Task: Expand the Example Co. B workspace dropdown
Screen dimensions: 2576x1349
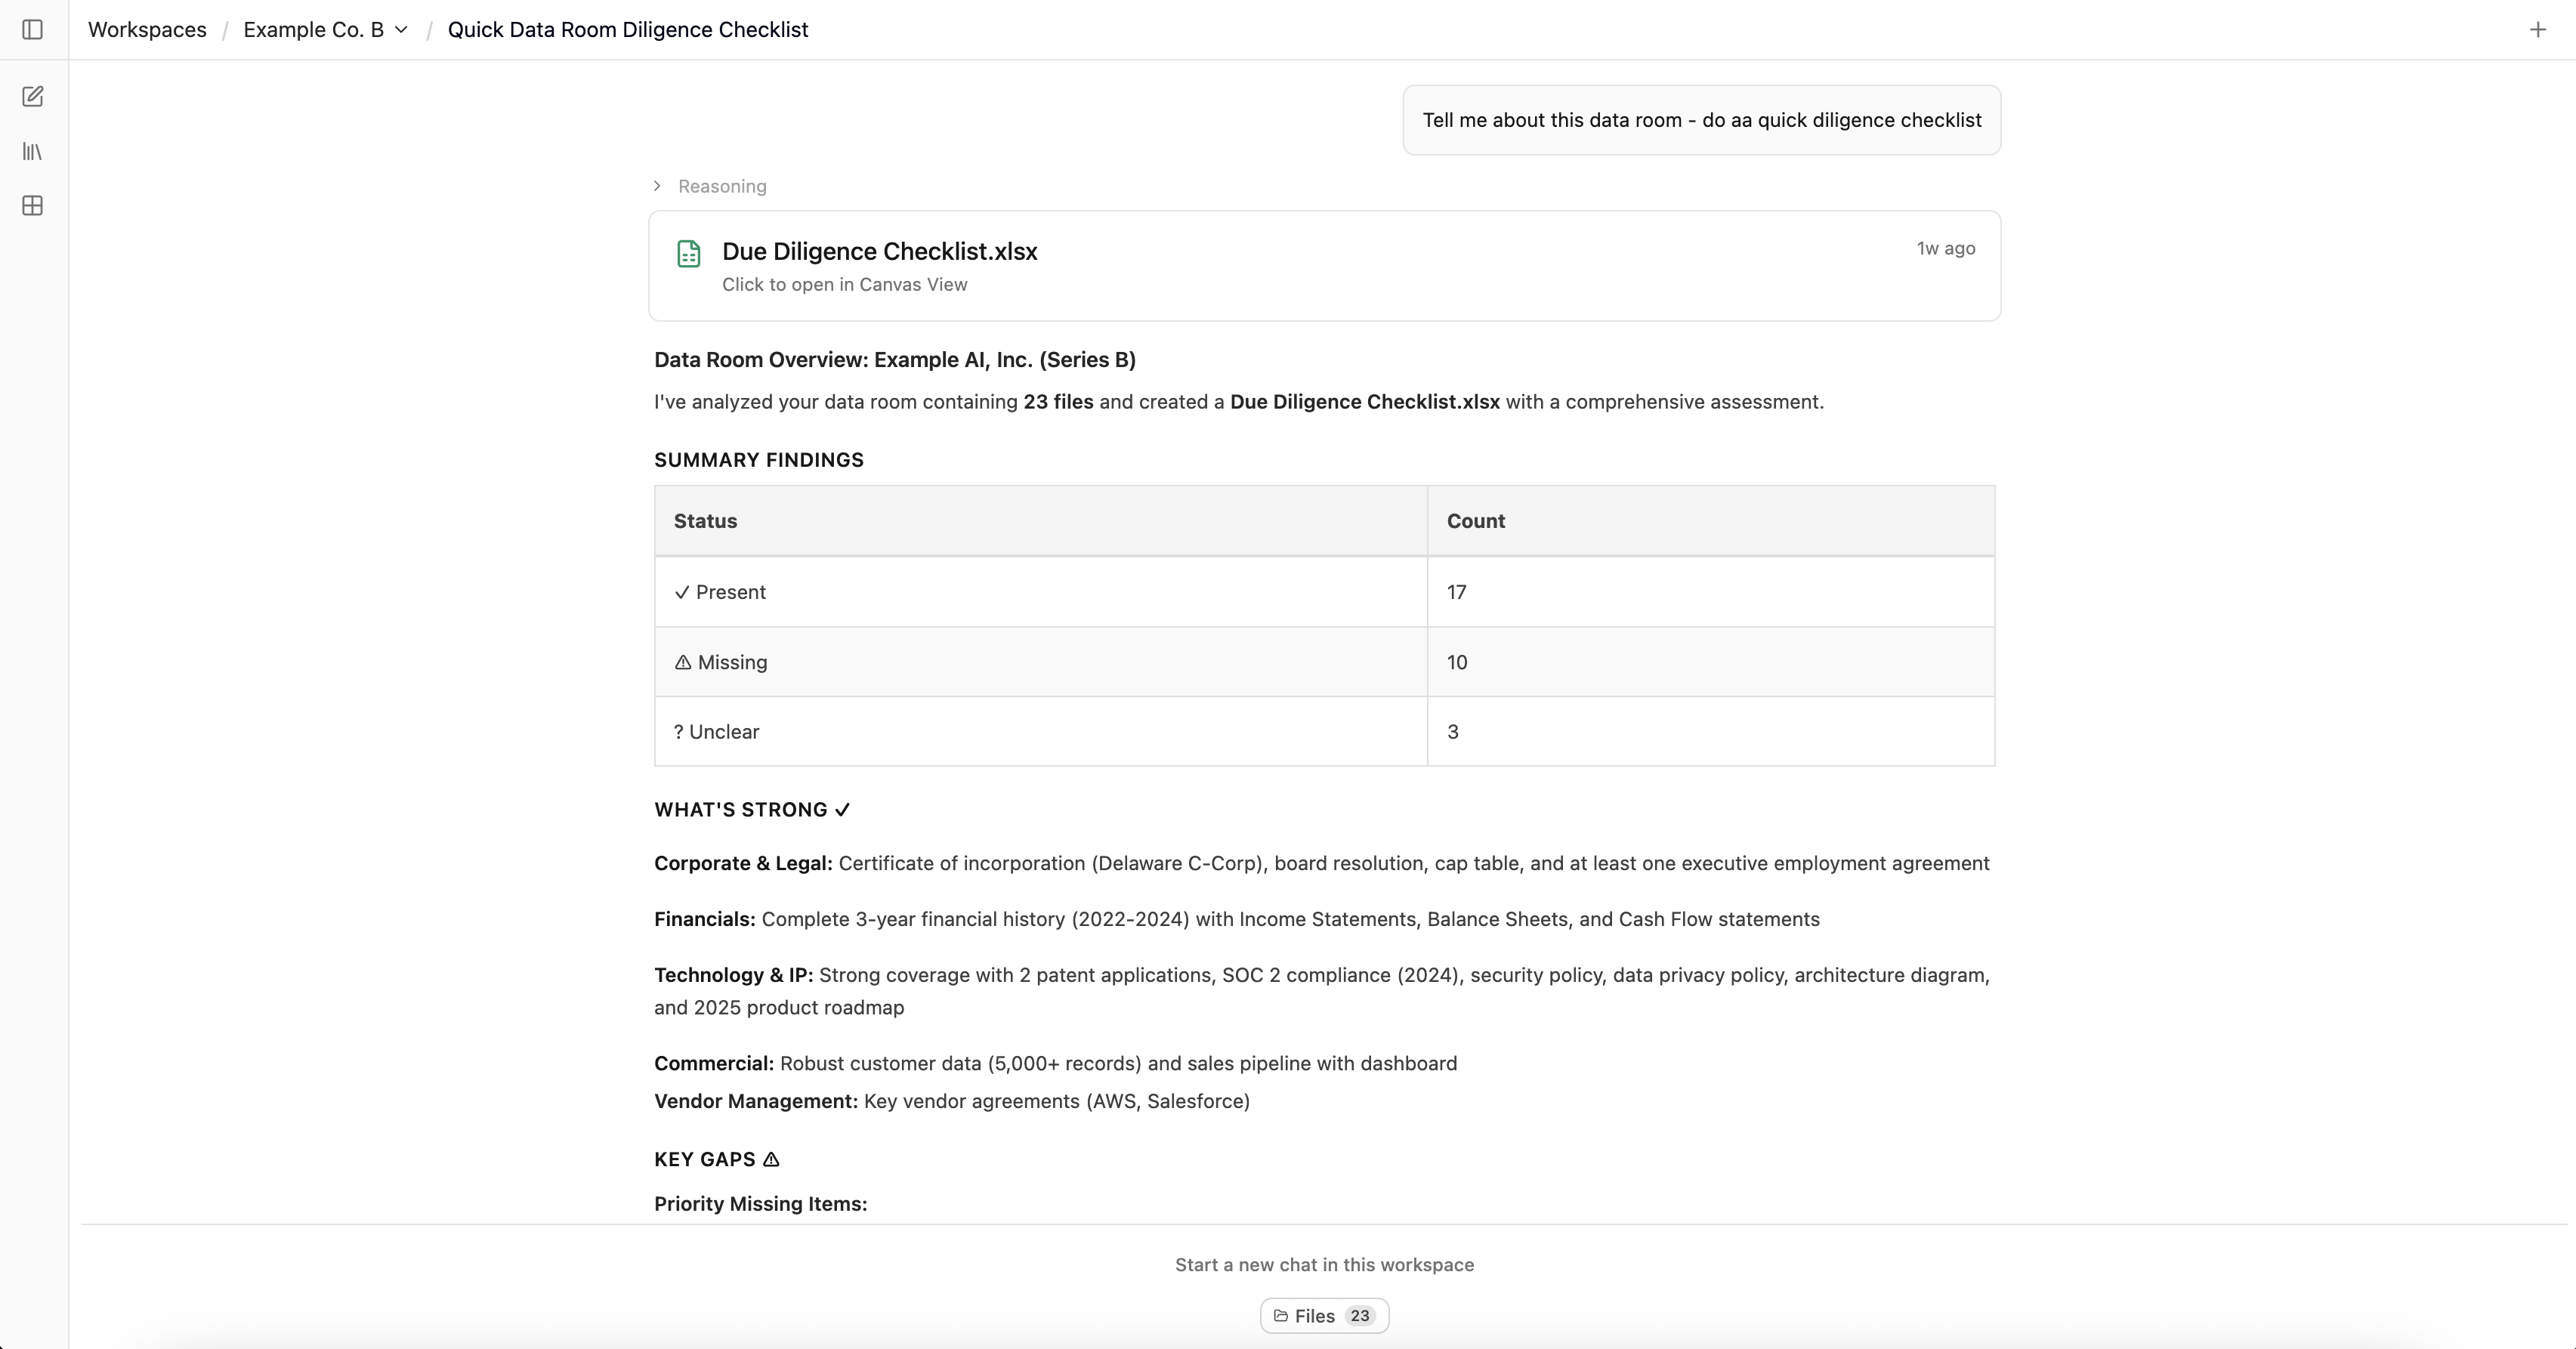Action: pyautogui.click(x=401, y=29)
